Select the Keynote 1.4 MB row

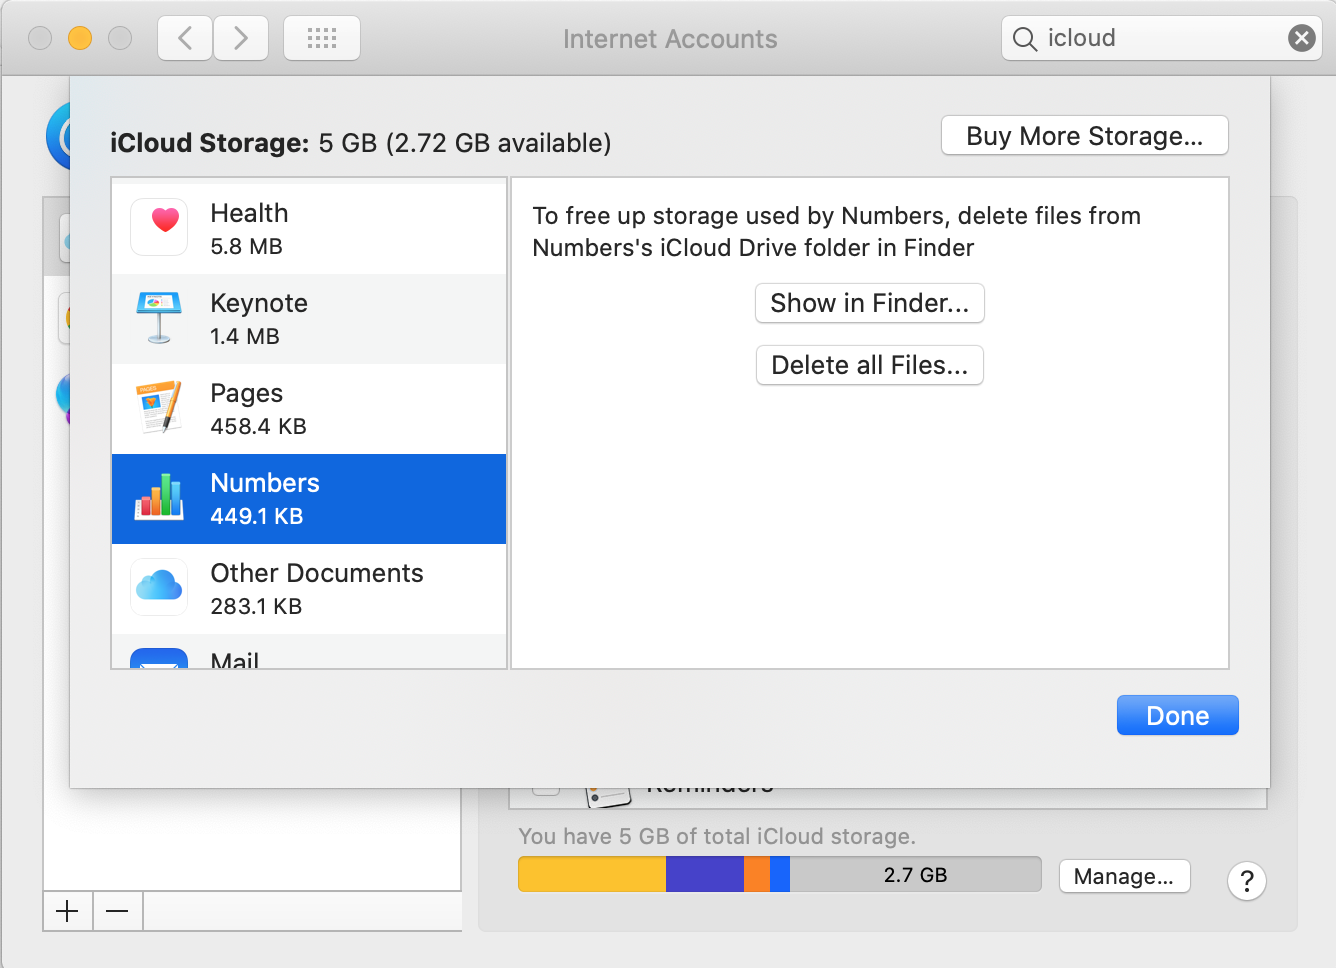(309, 319)
